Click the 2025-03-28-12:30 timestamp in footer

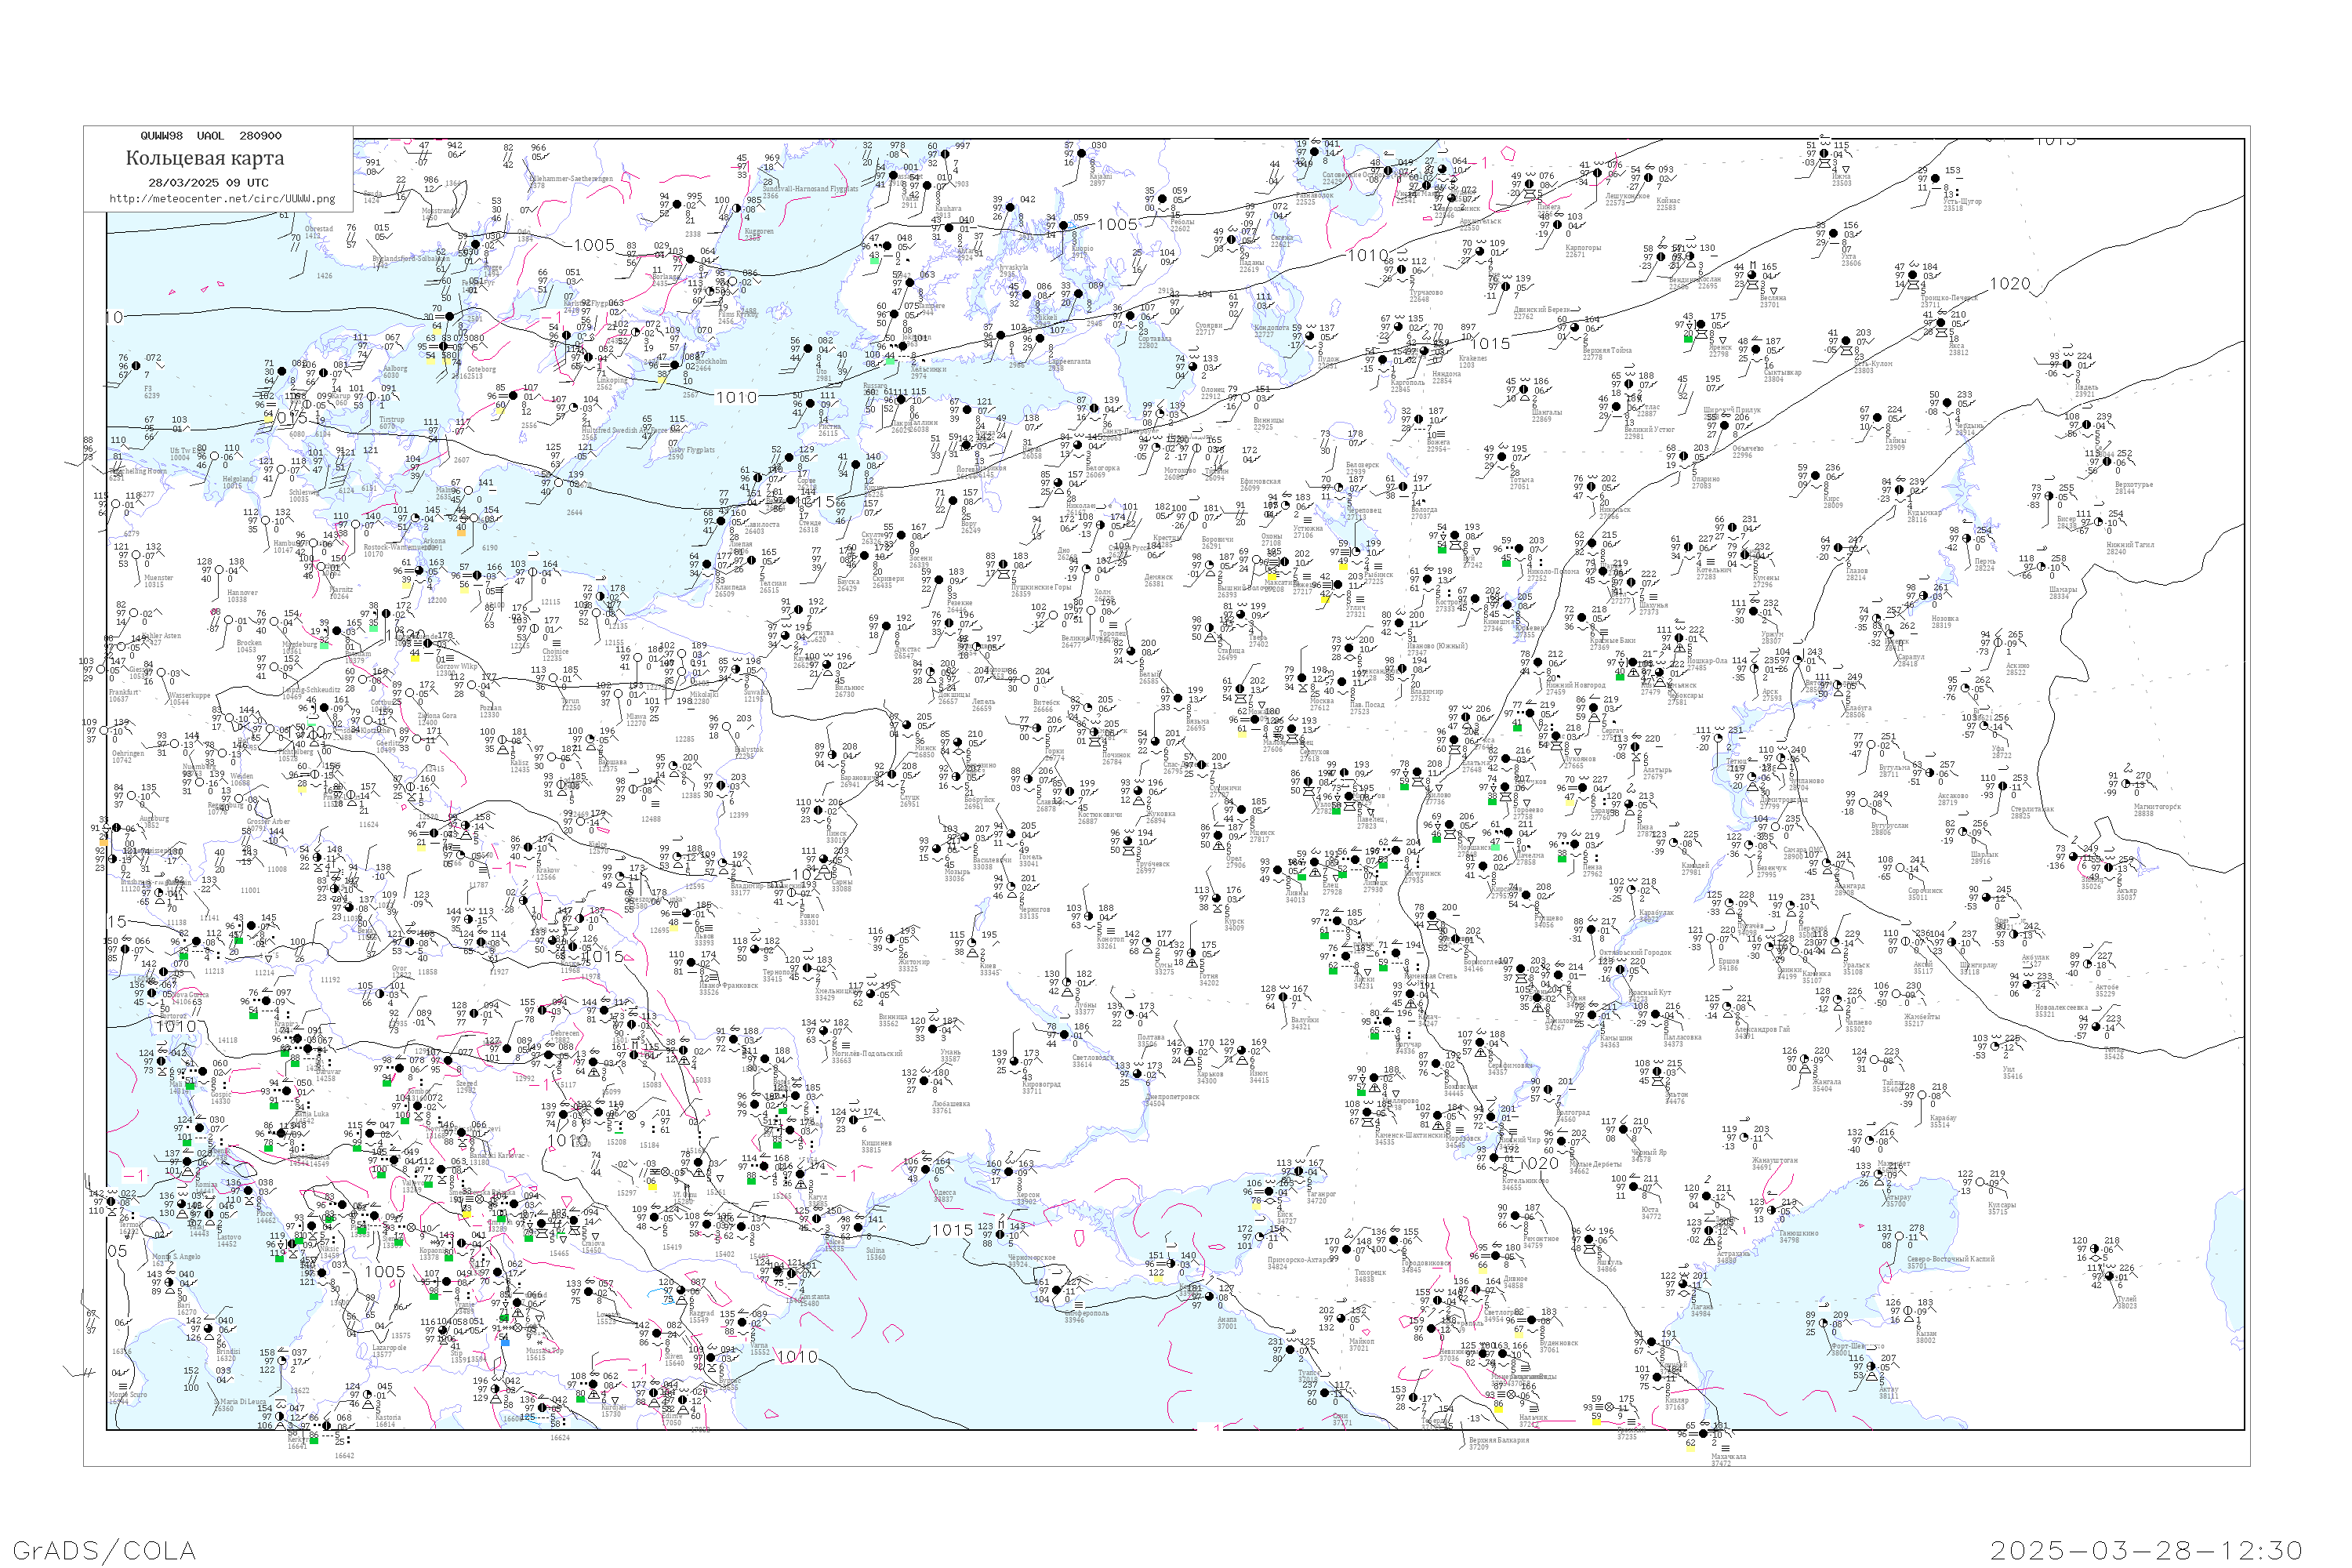[2146, 1550]
